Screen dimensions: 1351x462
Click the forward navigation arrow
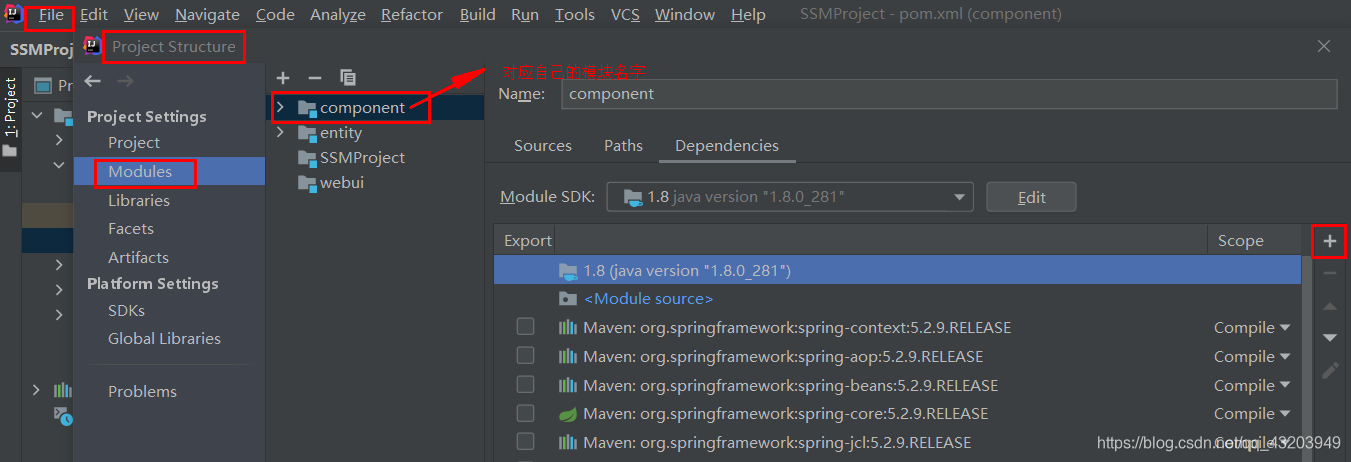pos(125,81)
